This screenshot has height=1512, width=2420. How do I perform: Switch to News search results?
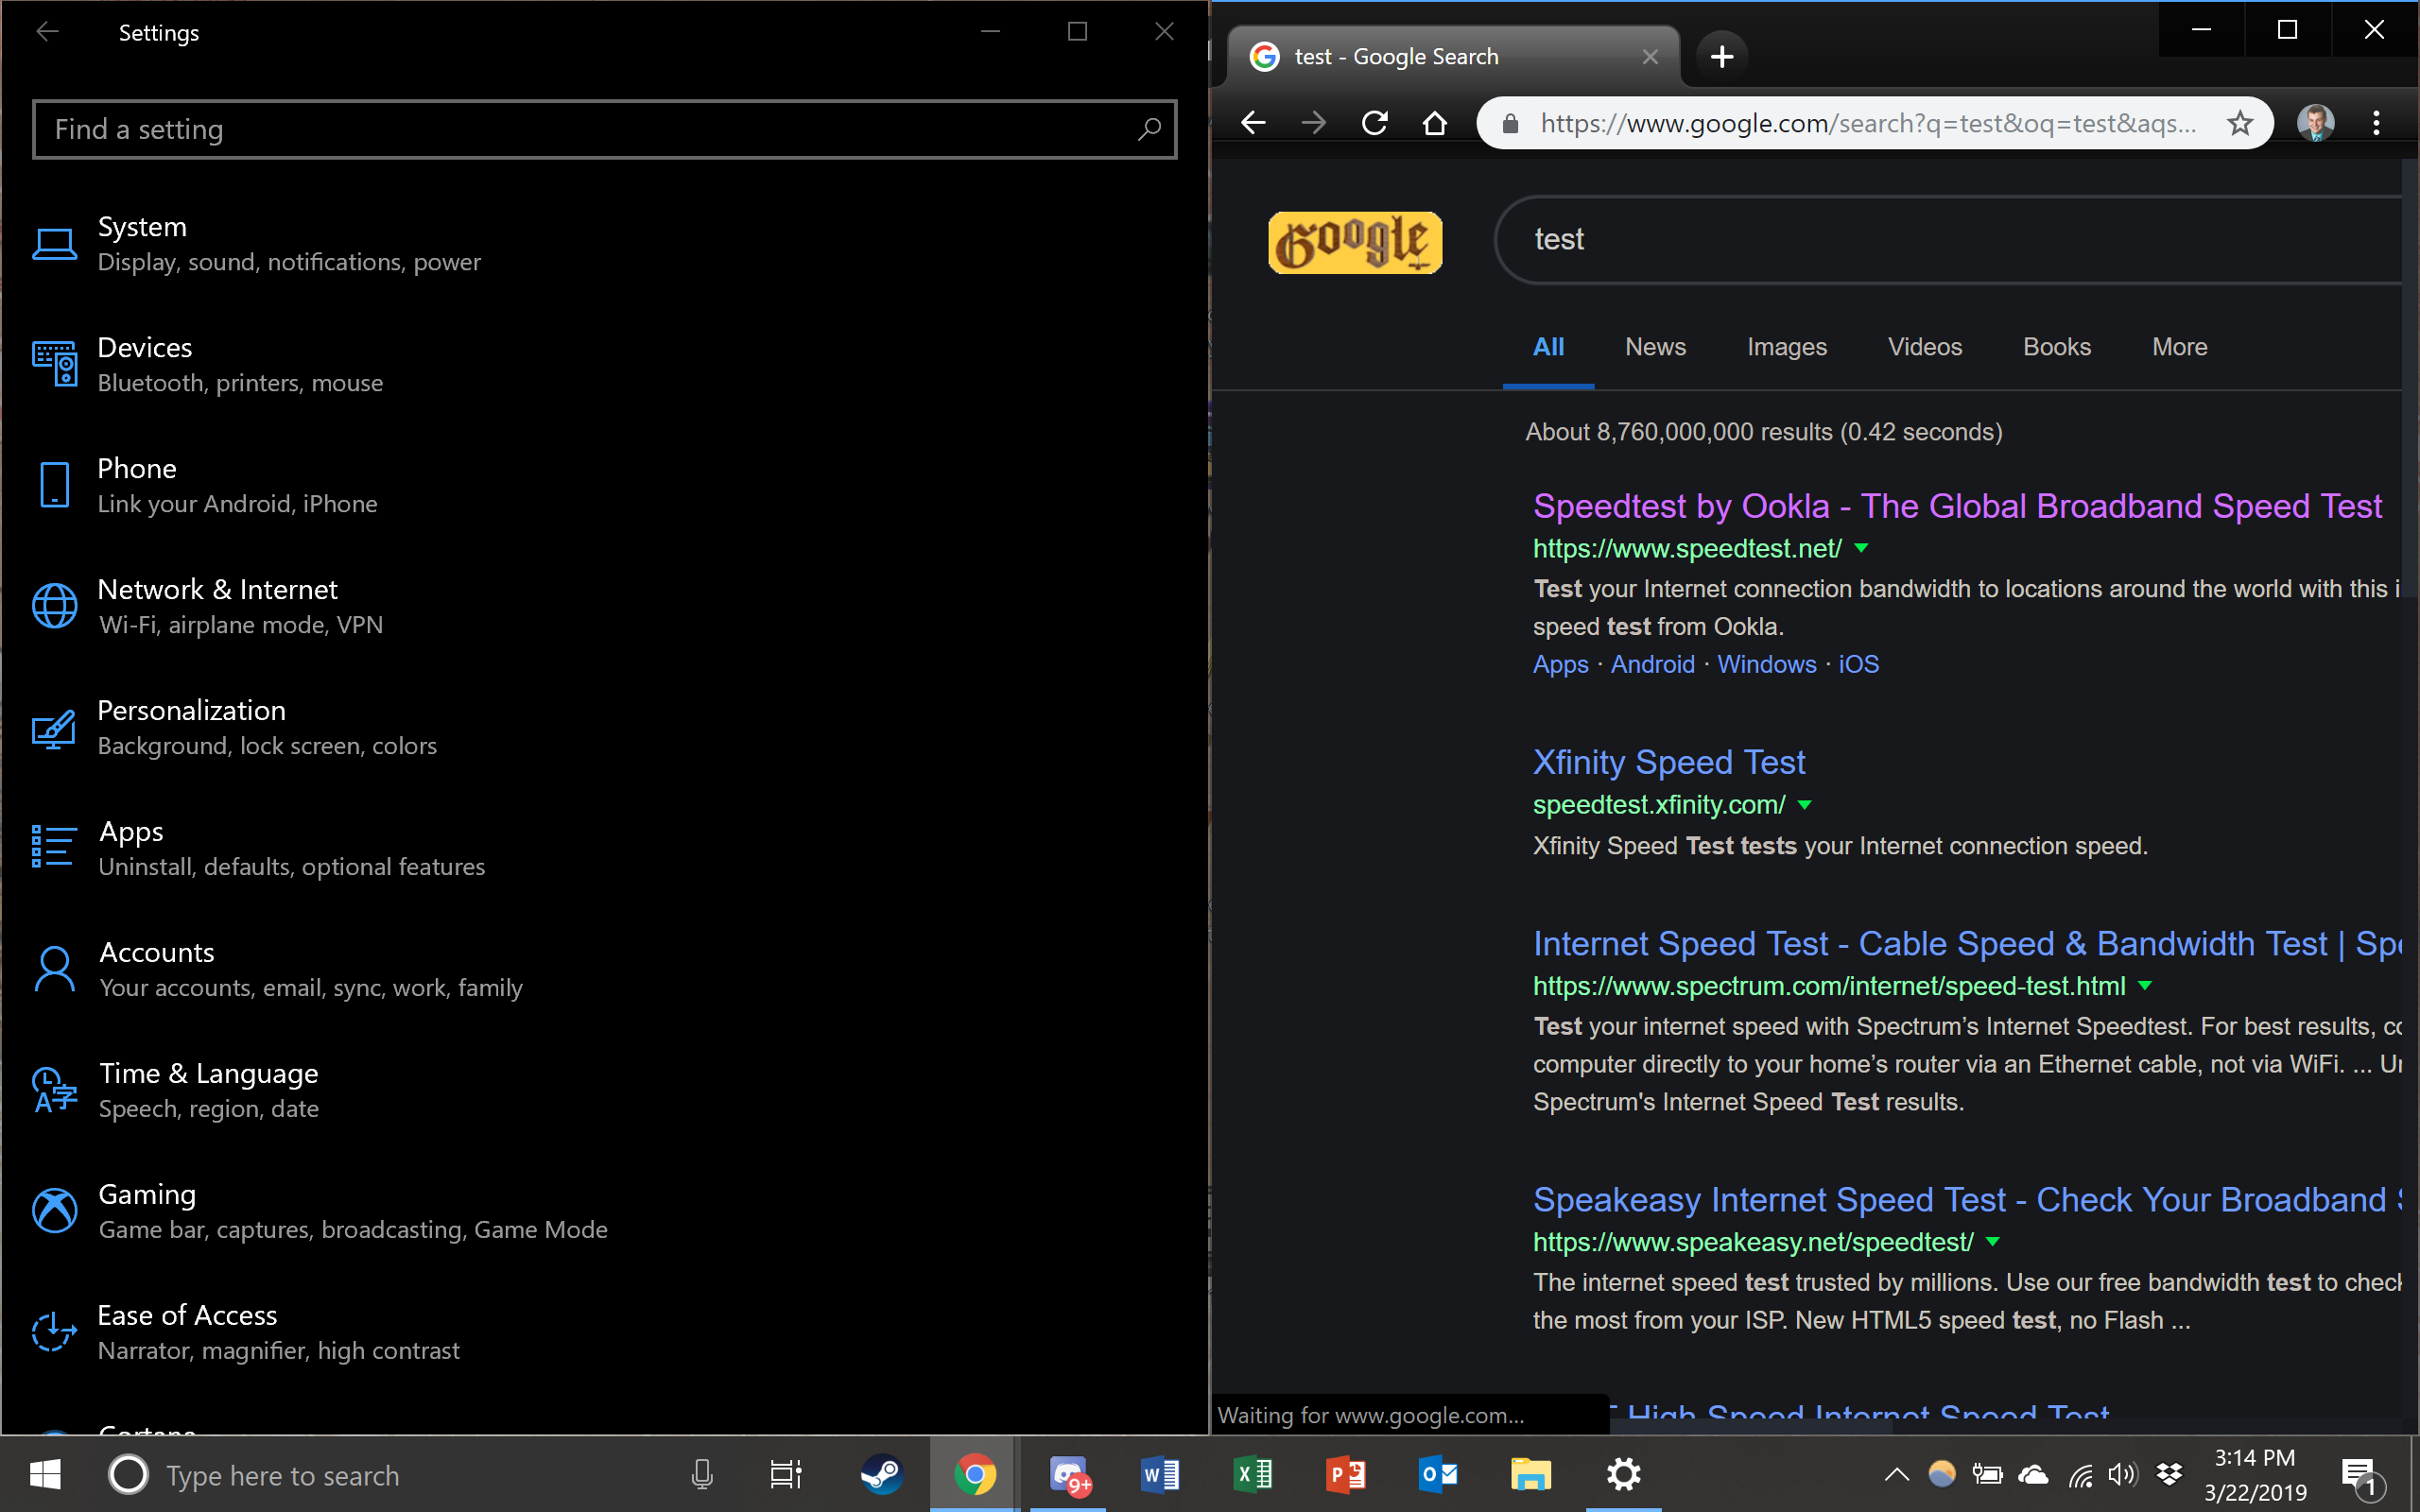tap(1656, 347)
